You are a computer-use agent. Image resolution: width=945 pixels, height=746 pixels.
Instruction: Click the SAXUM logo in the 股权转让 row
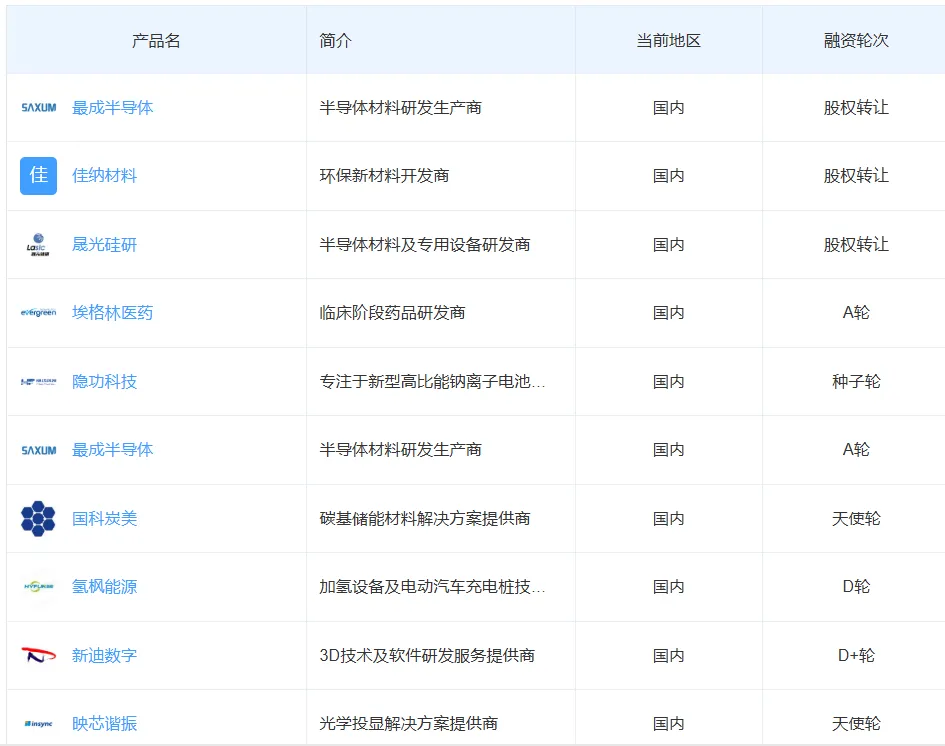click(x=39, y=107)
